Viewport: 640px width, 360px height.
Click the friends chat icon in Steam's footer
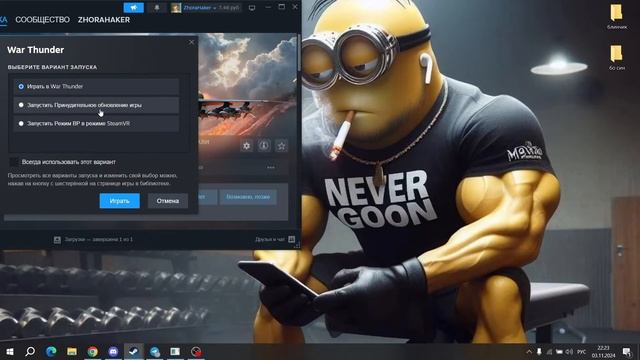coord(291,239)
